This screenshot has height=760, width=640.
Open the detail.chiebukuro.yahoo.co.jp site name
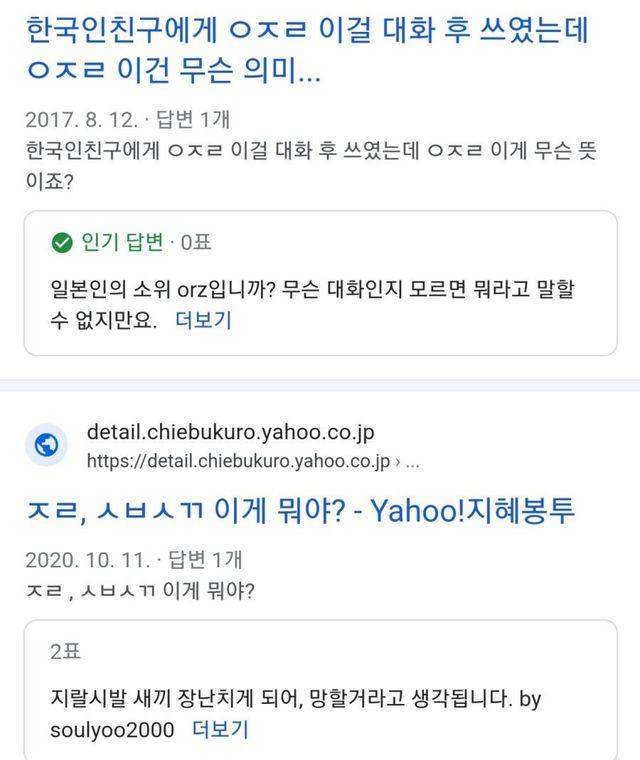tap(231, 433)
